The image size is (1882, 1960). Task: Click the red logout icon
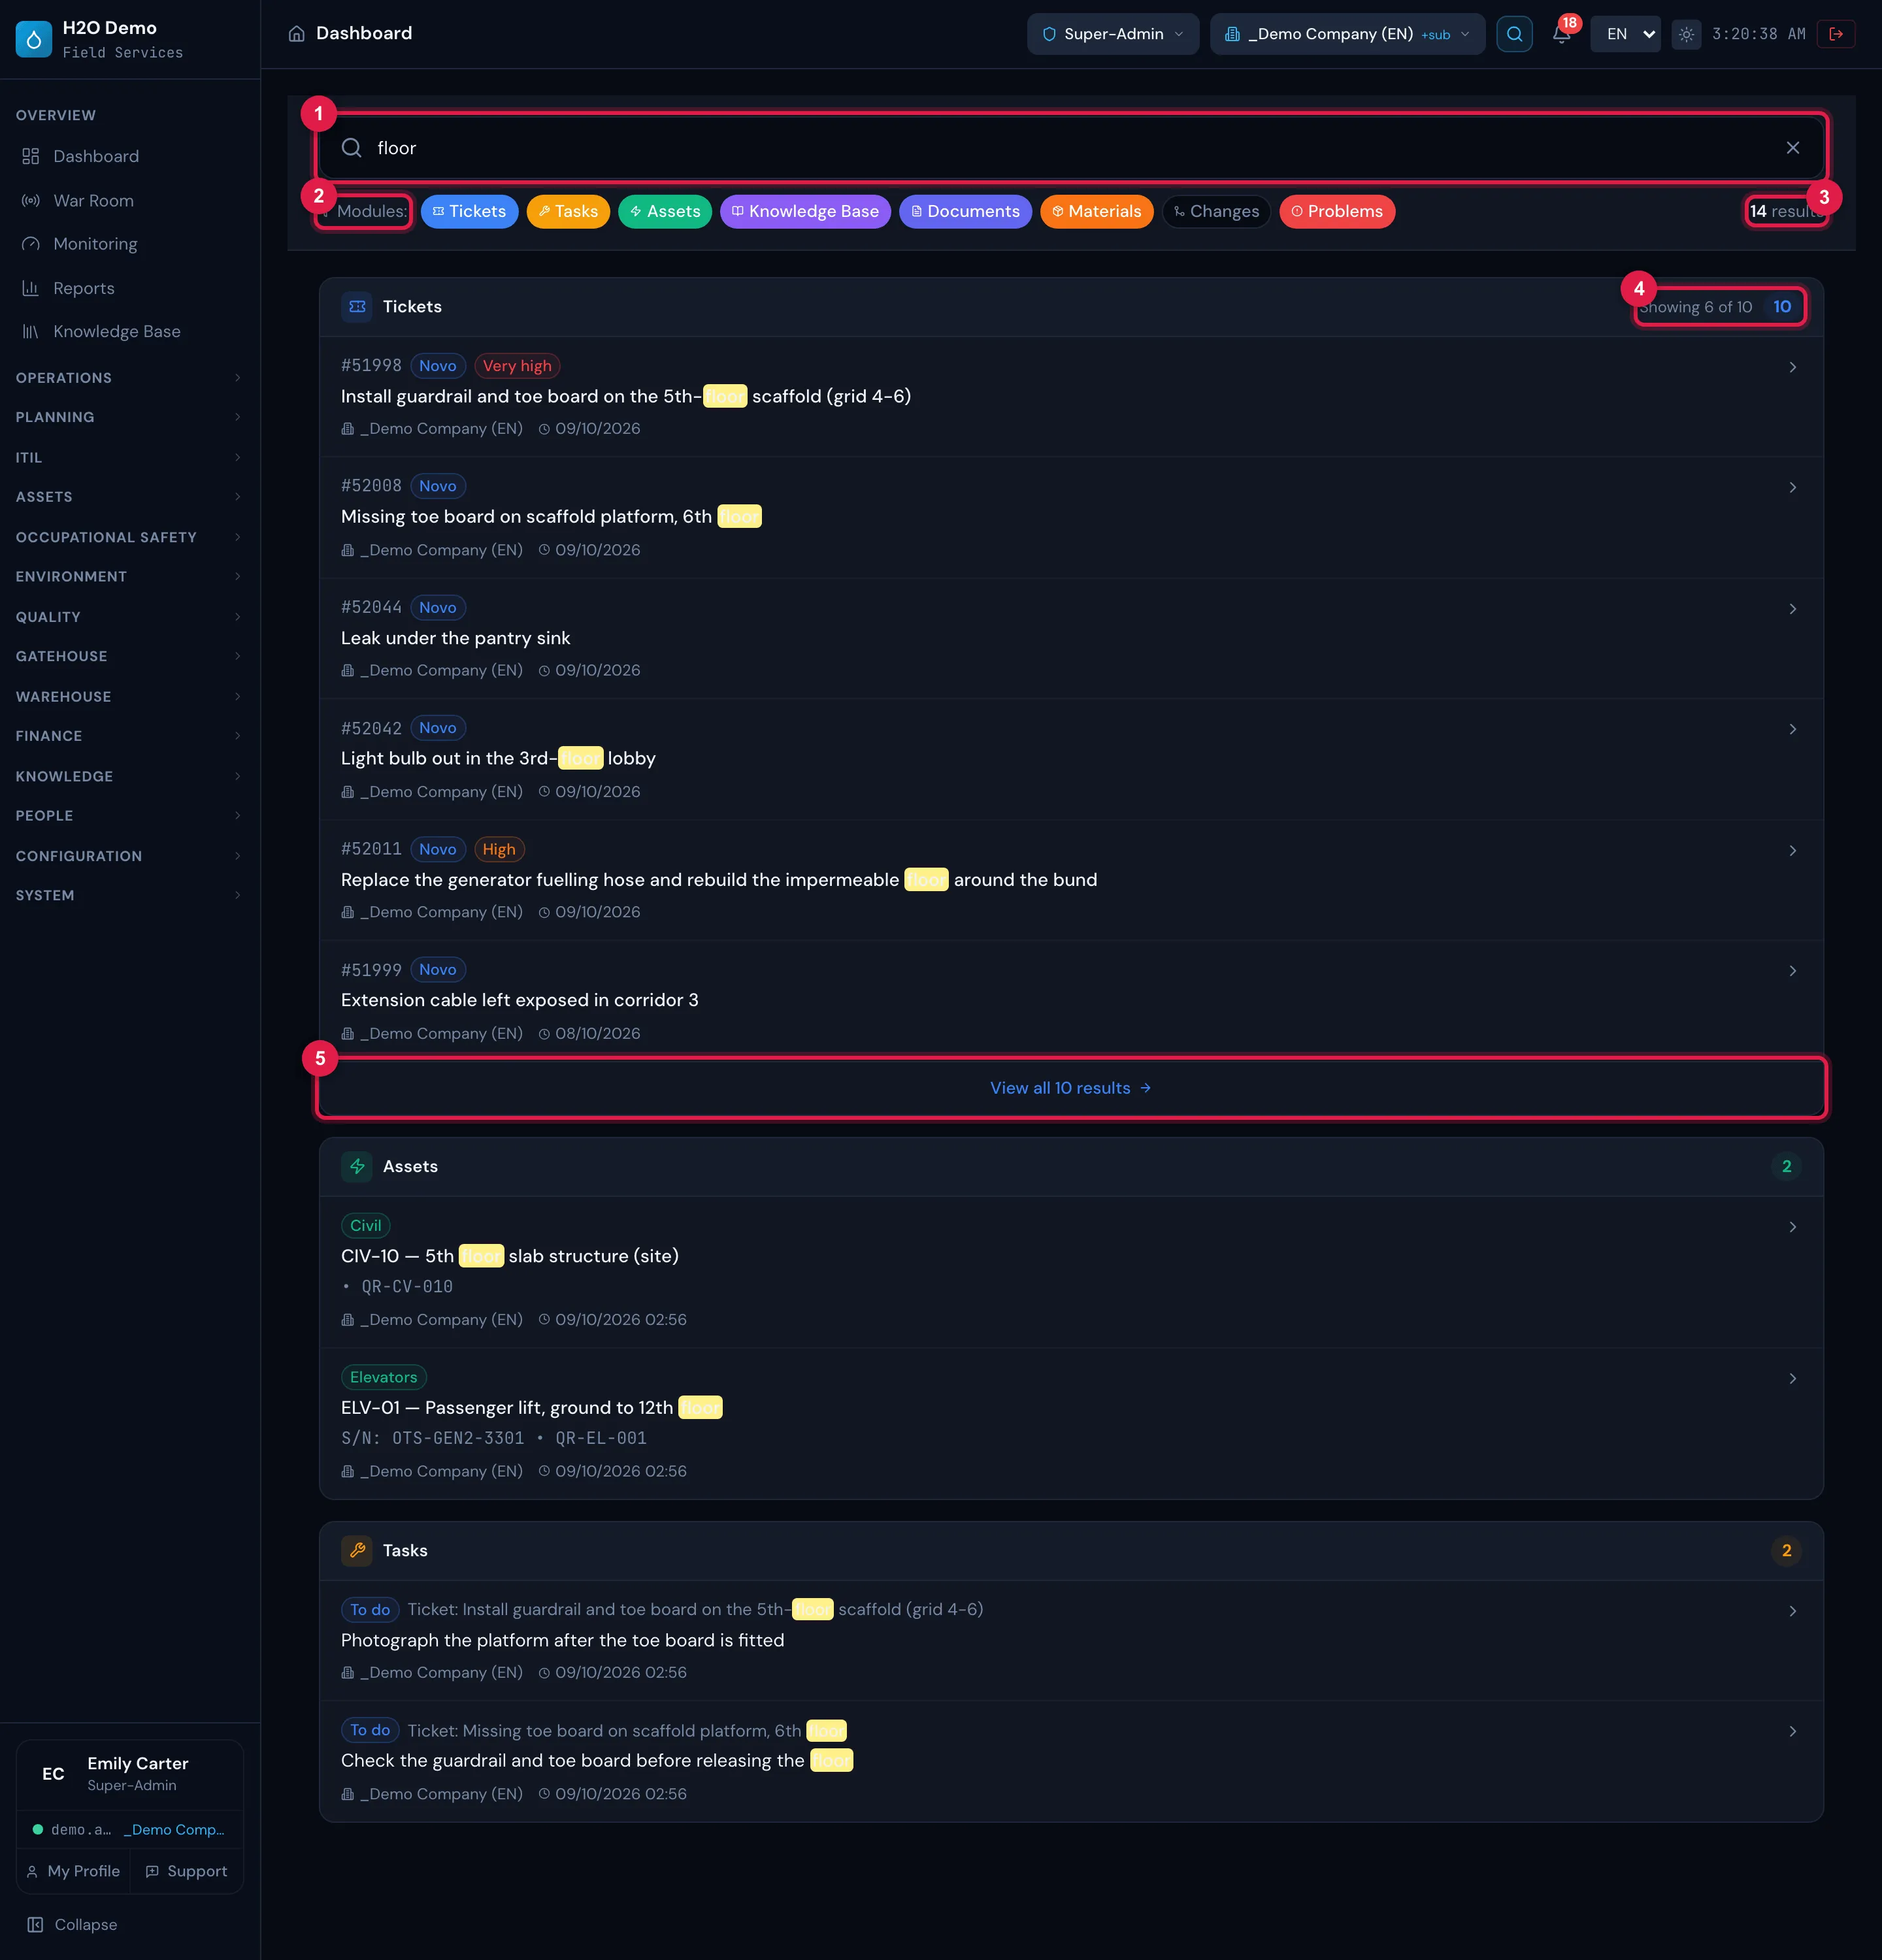click(x=1836, y=34)
